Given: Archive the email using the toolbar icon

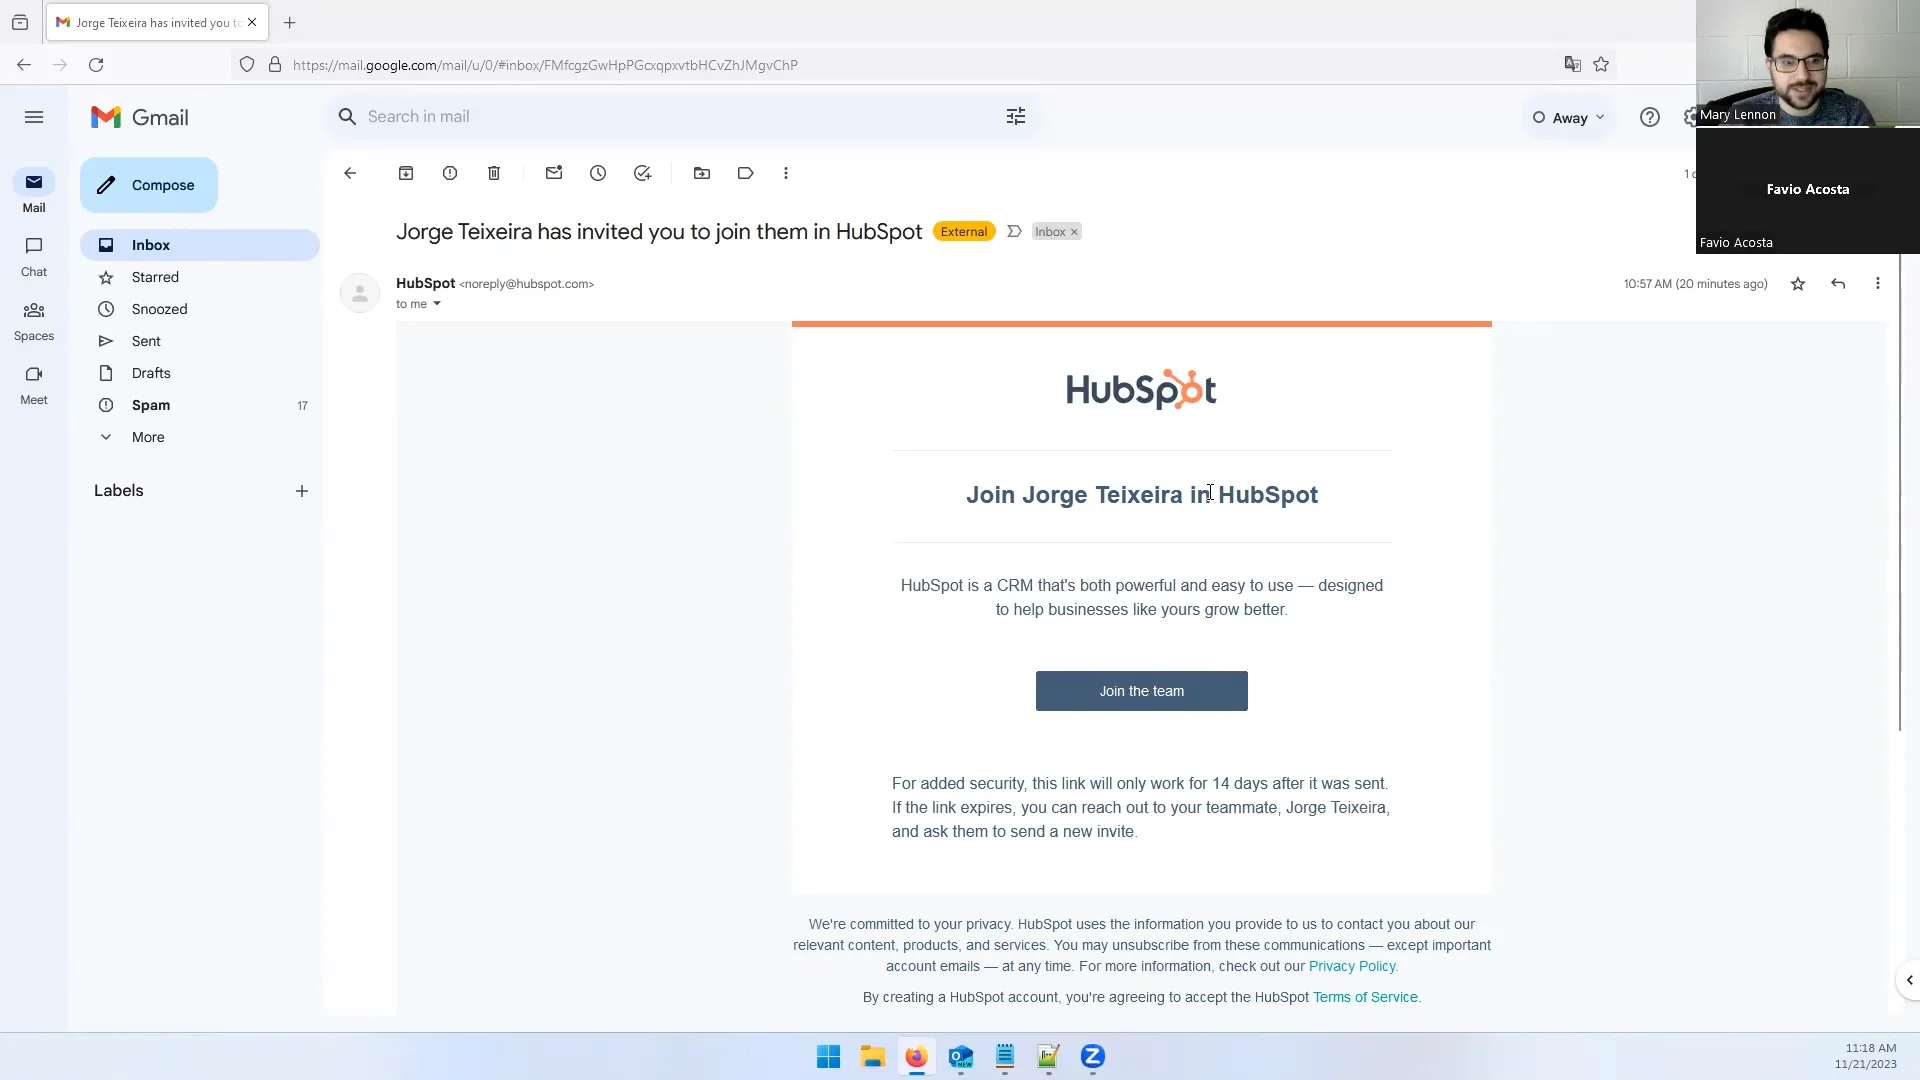Looking at the screenshot, I should [405, 173].
